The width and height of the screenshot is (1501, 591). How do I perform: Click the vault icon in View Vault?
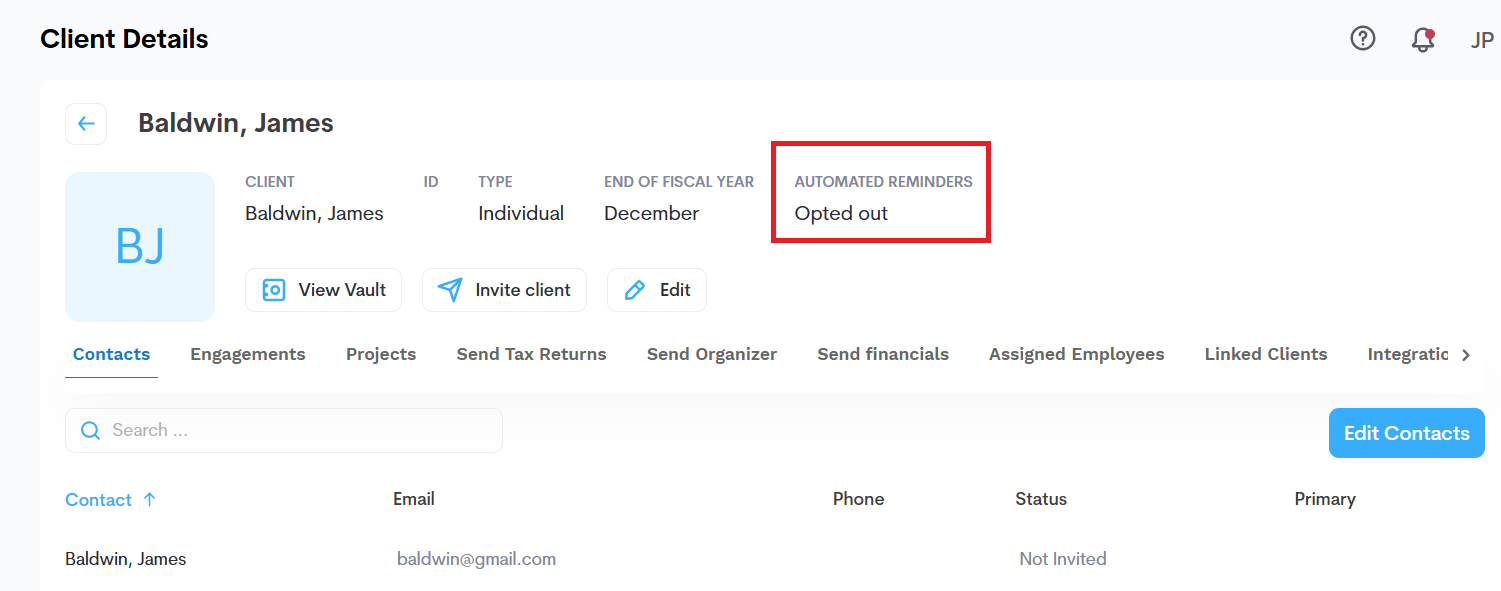(x=273, y=290)
